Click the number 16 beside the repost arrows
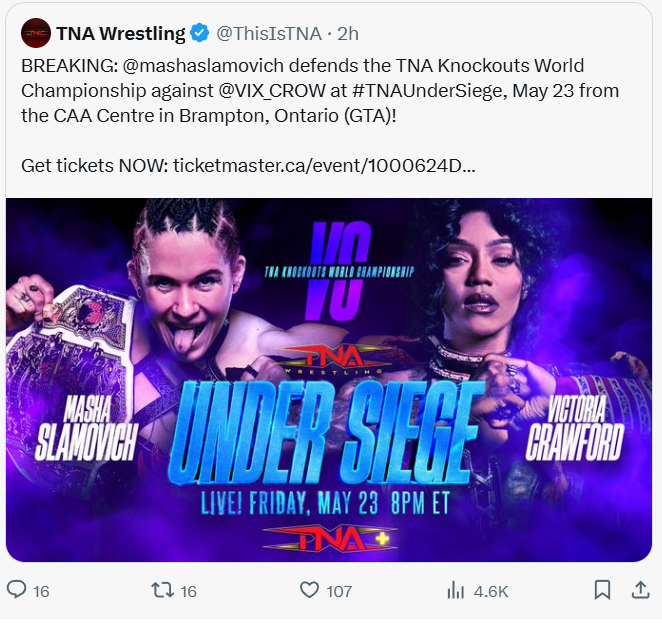This screenshot has width=662, height=627. tap(188, 591)
